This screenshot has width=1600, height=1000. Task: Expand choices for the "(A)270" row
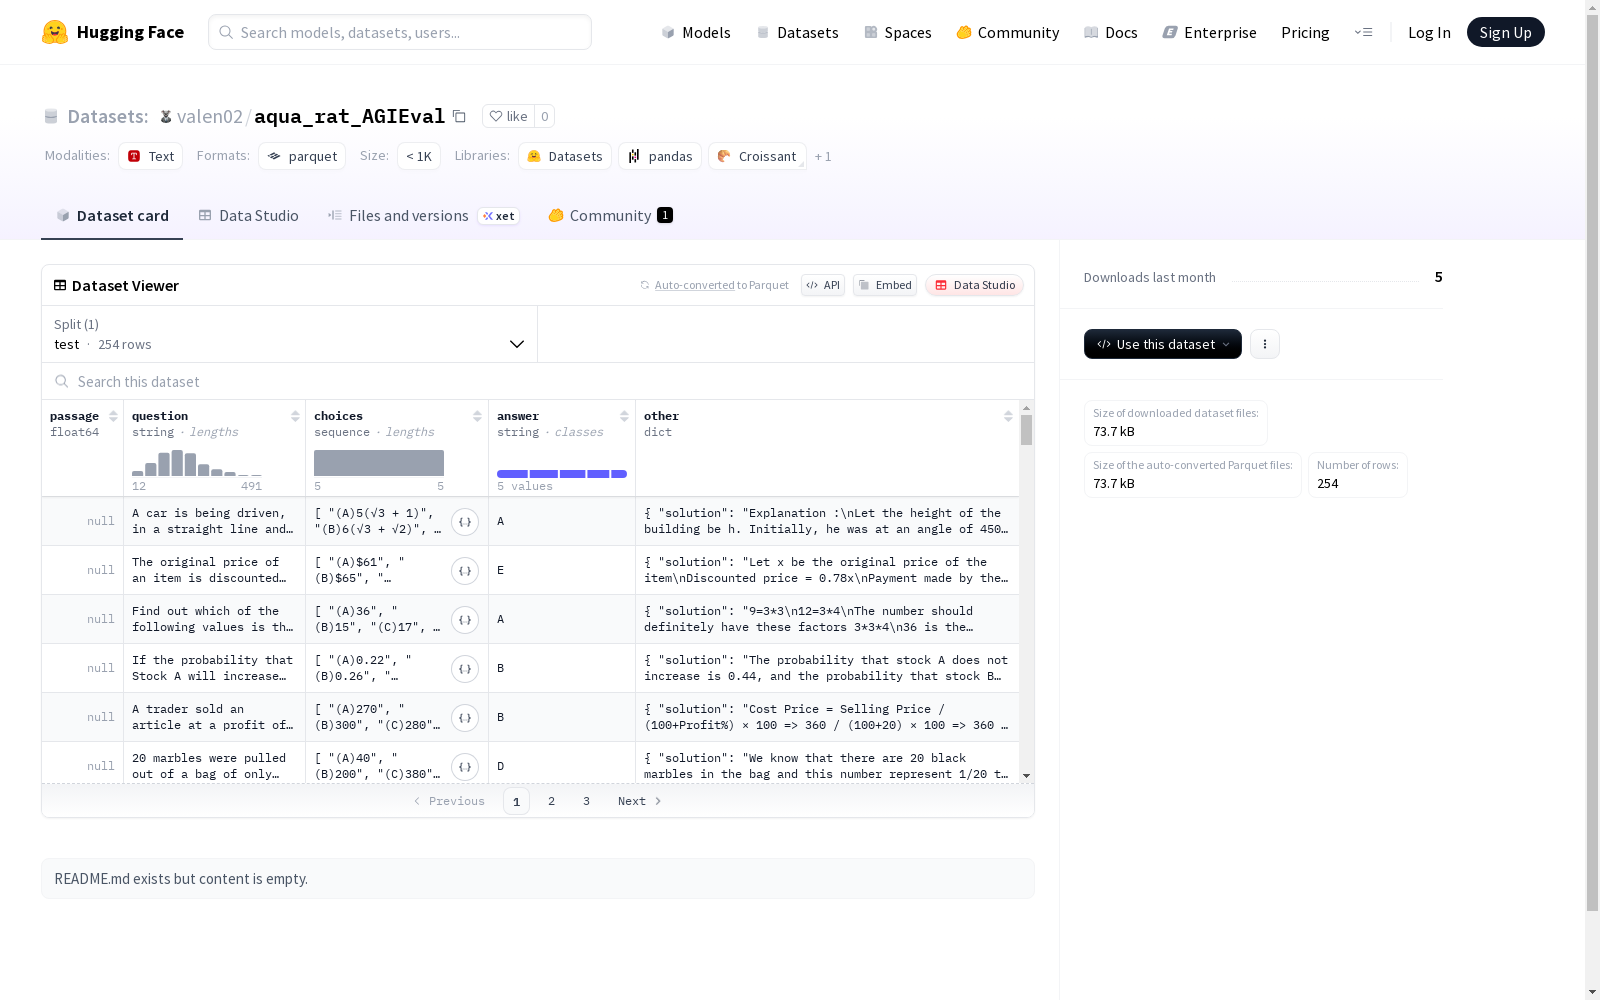pos(465,718)
